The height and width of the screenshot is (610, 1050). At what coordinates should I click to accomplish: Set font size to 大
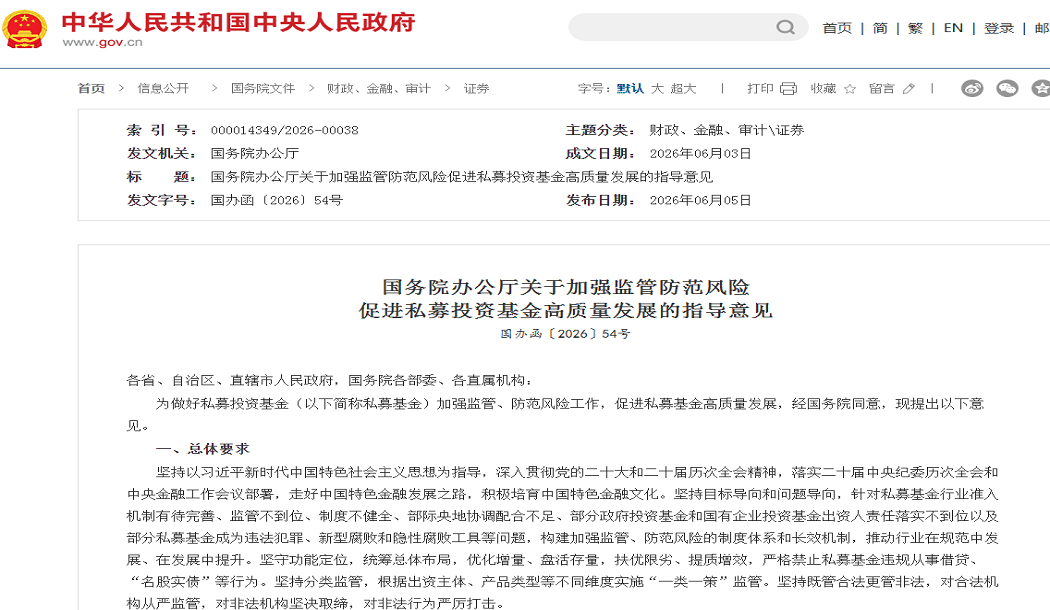[657, 88]
